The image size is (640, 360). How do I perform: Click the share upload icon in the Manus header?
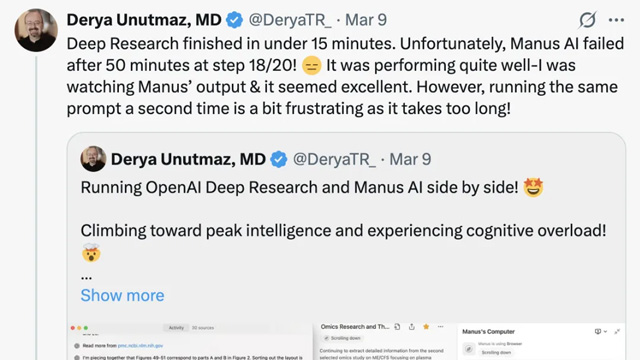[x=411, y=327]
